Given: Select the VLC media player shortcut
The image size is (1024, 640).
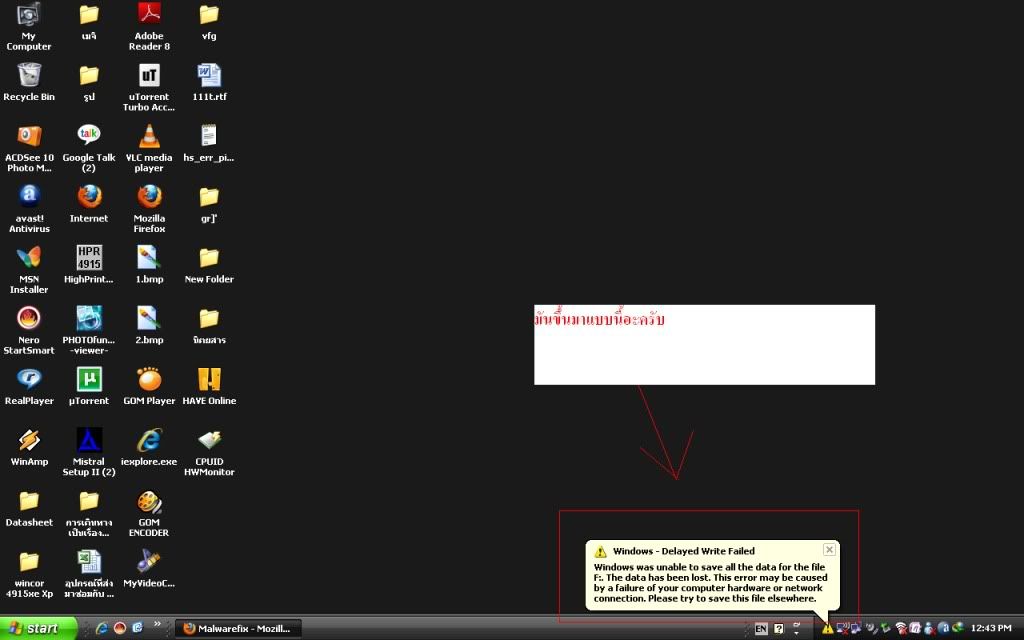Looking at the screenshot, I should click(149, 137).
